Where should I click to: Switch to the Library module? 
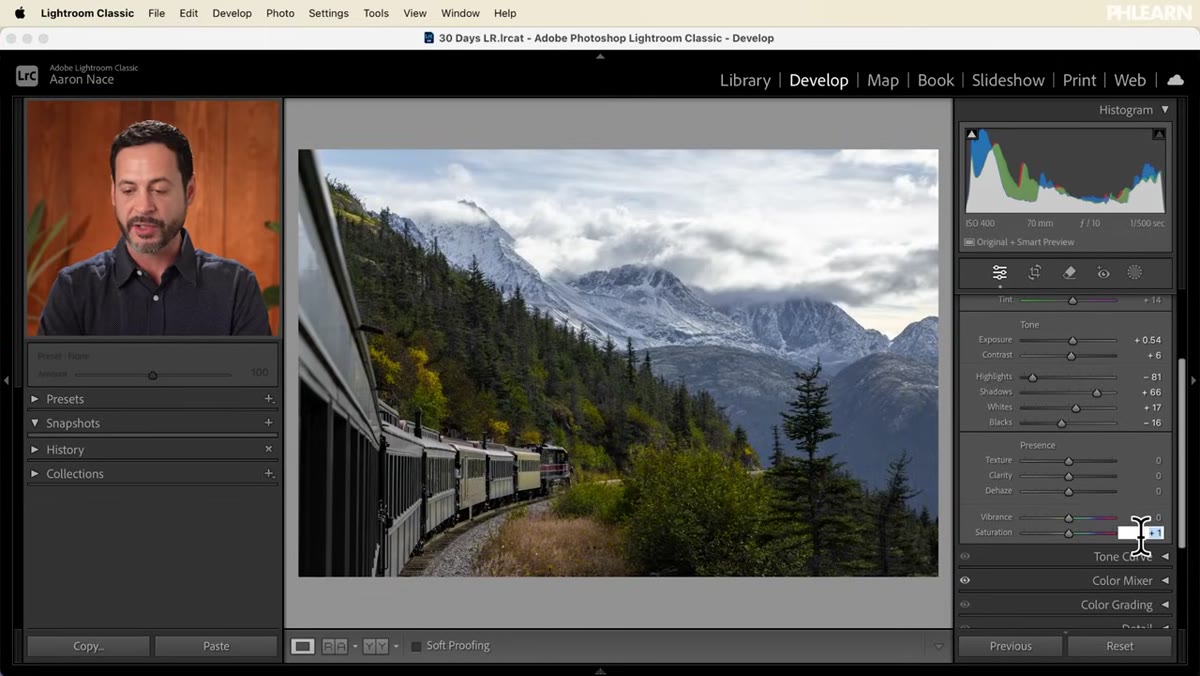pyautogui.click(x=745, y=80)
